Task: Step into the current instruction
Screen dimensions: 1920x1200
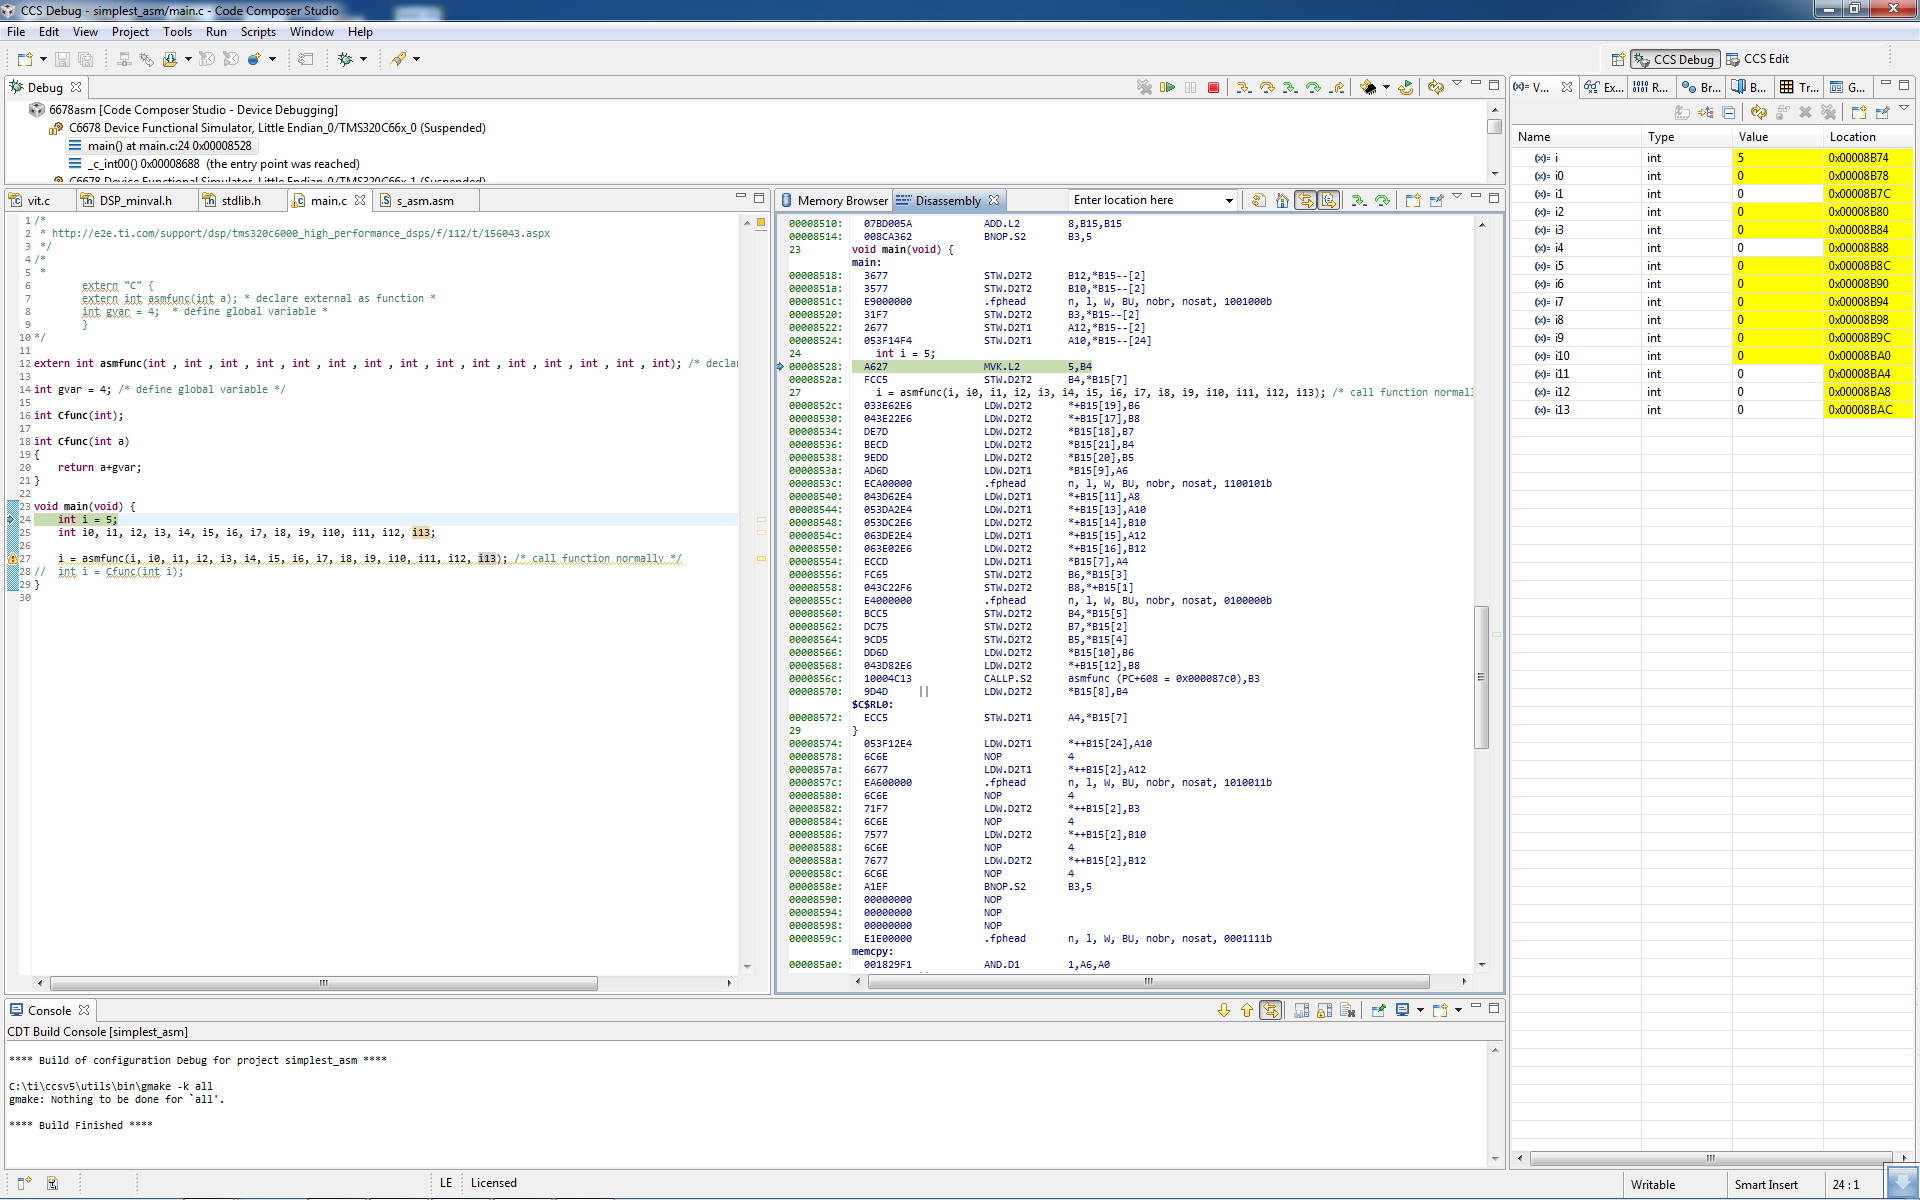Action: click(1244, 87)
